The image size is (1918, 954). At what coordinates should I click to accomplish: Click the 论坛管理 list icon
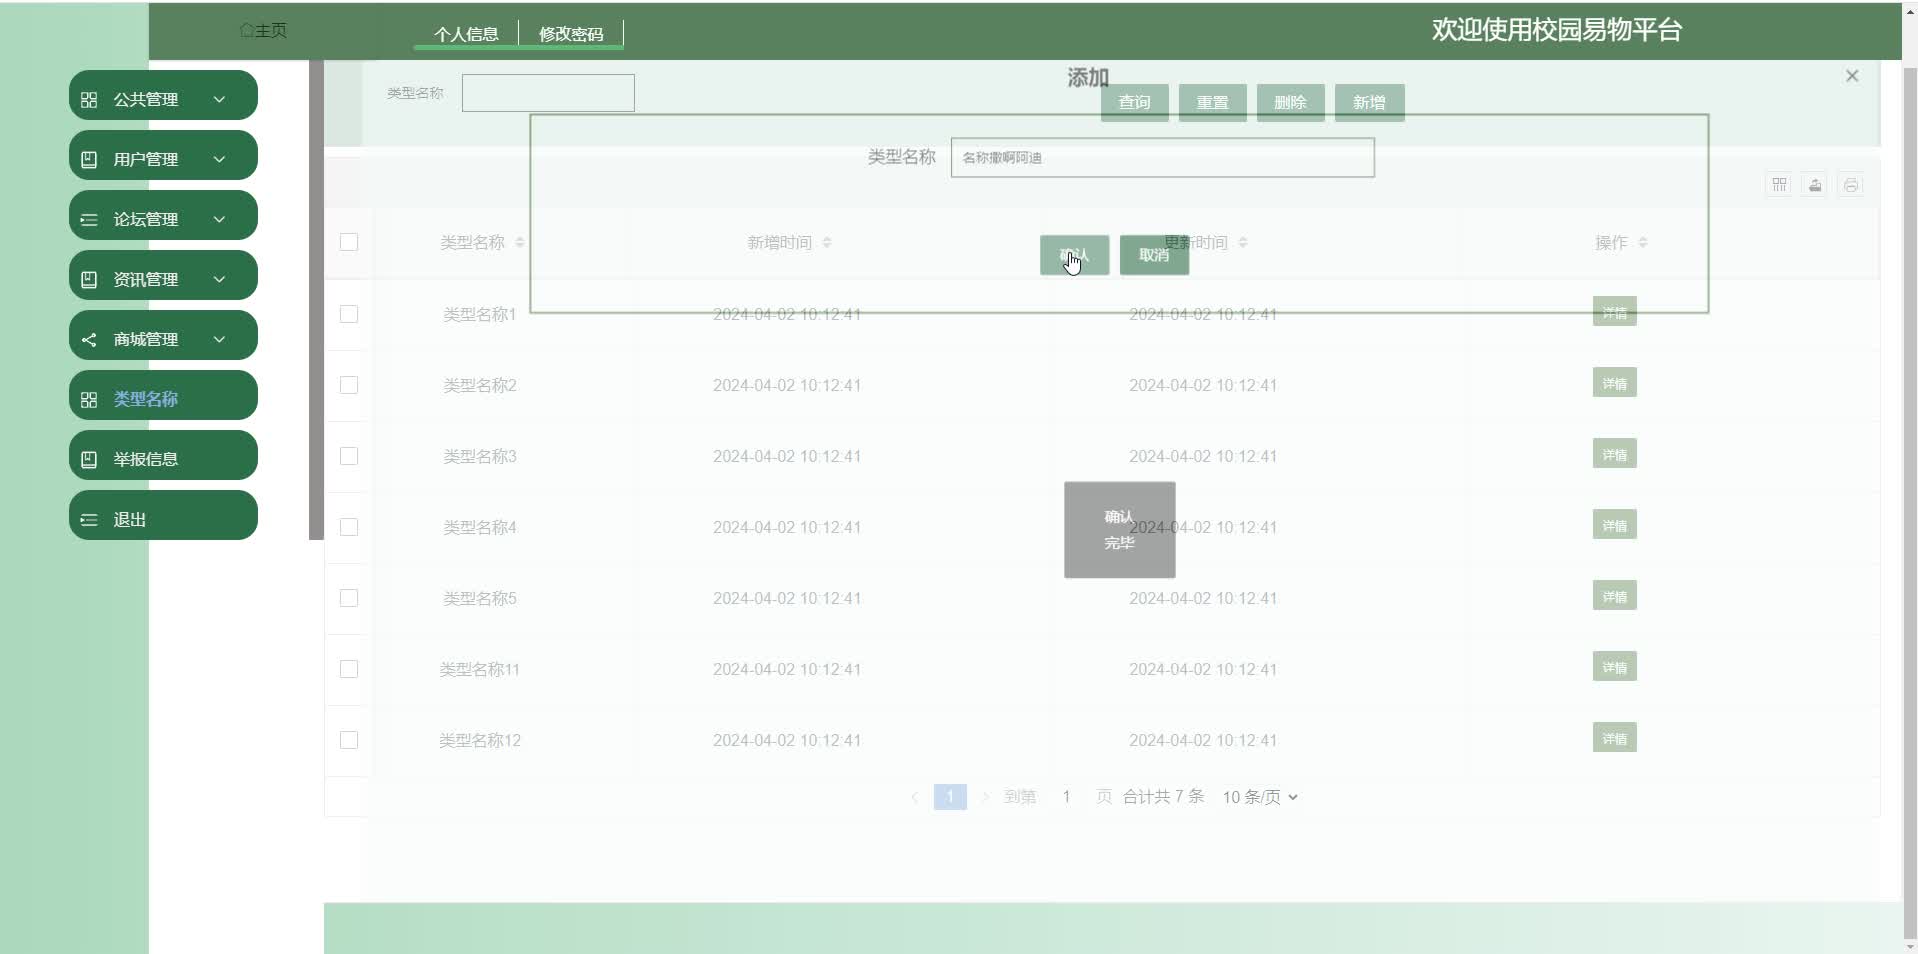point(89,220)
